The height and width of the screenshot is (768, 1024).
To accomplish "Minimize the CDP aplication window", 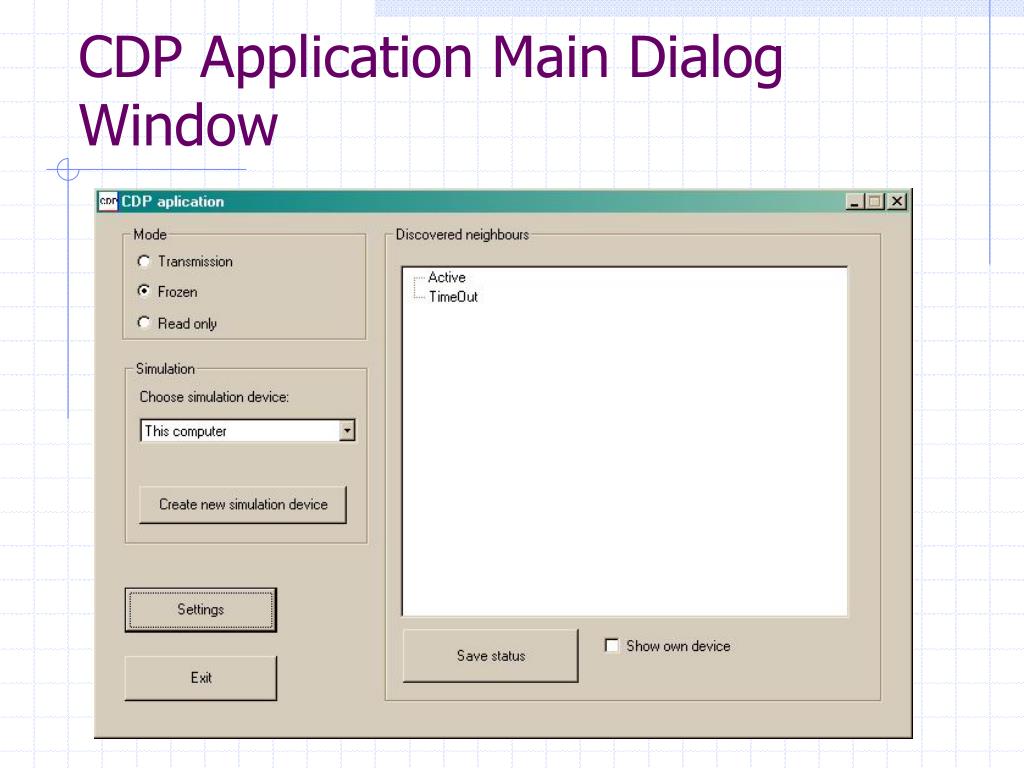I will coord(854,202).
